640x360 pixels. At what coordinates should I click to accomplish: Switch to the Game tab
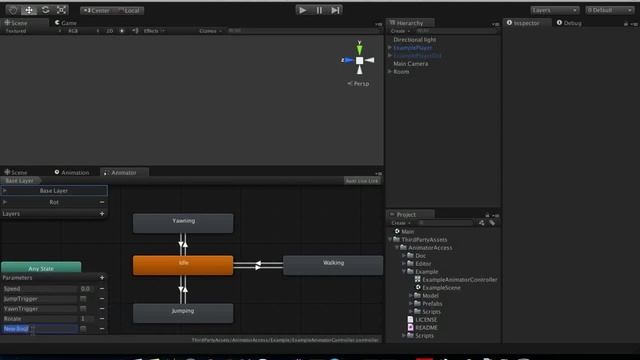(x=66, y=23)
